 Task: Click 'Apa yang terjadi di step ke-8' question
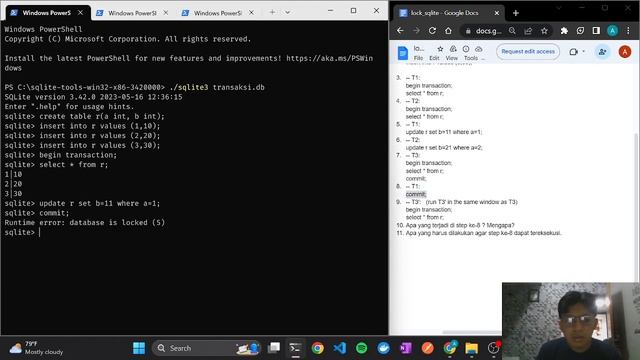(460, 225)
